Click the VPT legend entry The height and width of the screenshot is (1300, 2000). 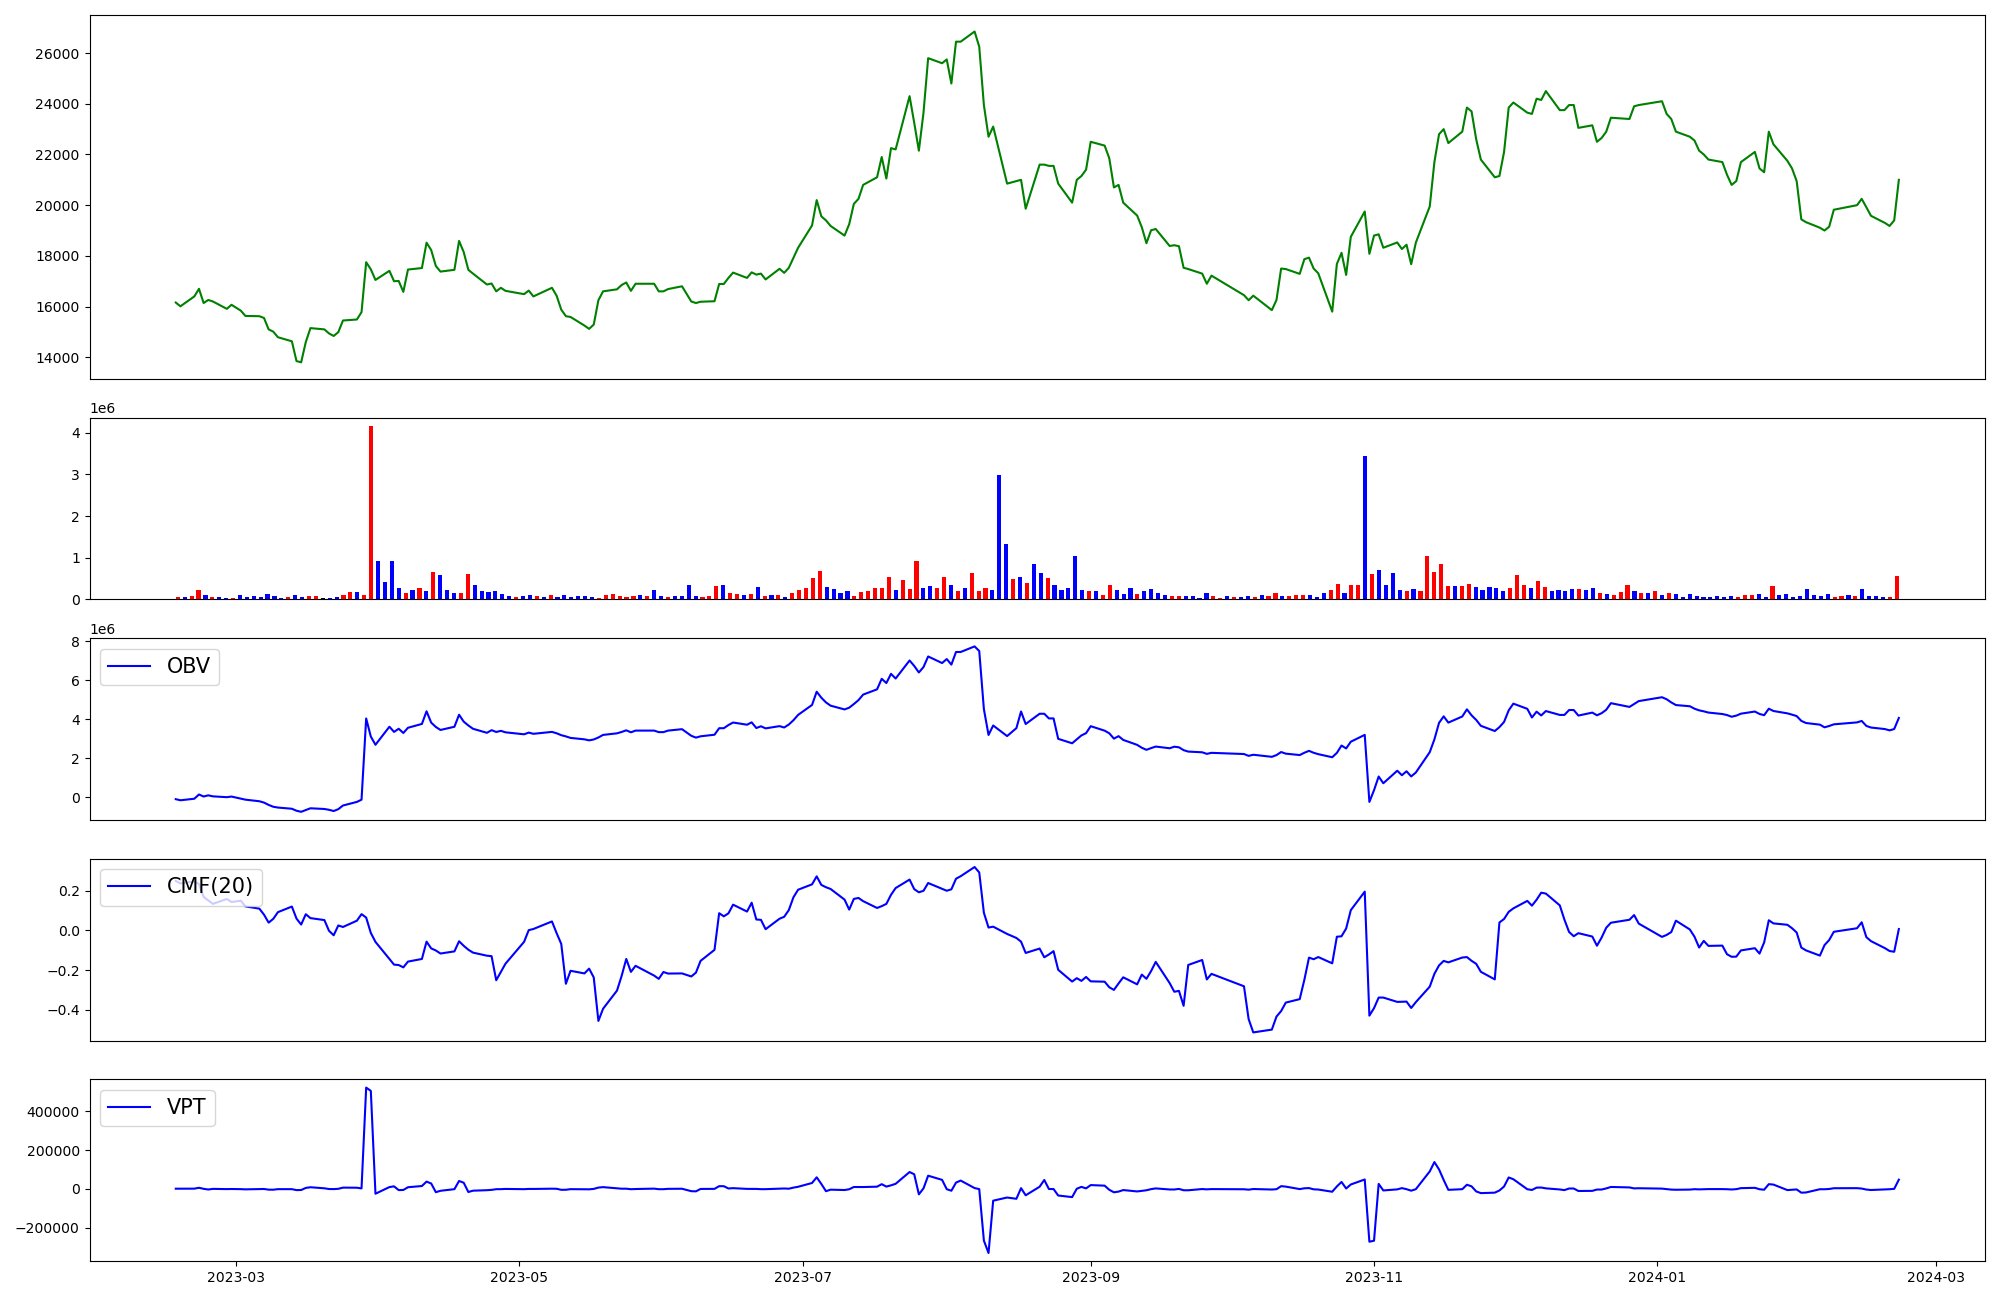(x=186, y=1107)
